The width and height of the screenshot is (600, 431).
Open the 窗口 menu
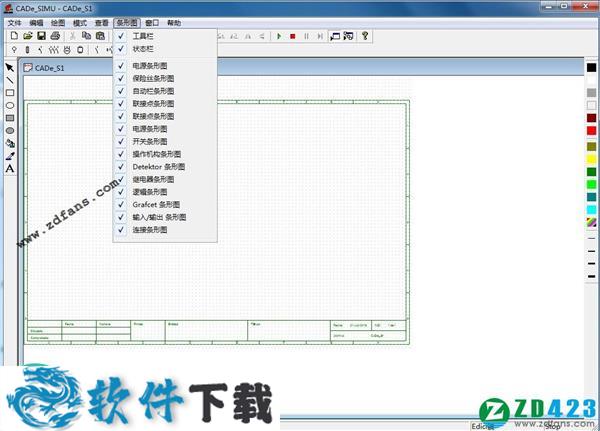152,23
